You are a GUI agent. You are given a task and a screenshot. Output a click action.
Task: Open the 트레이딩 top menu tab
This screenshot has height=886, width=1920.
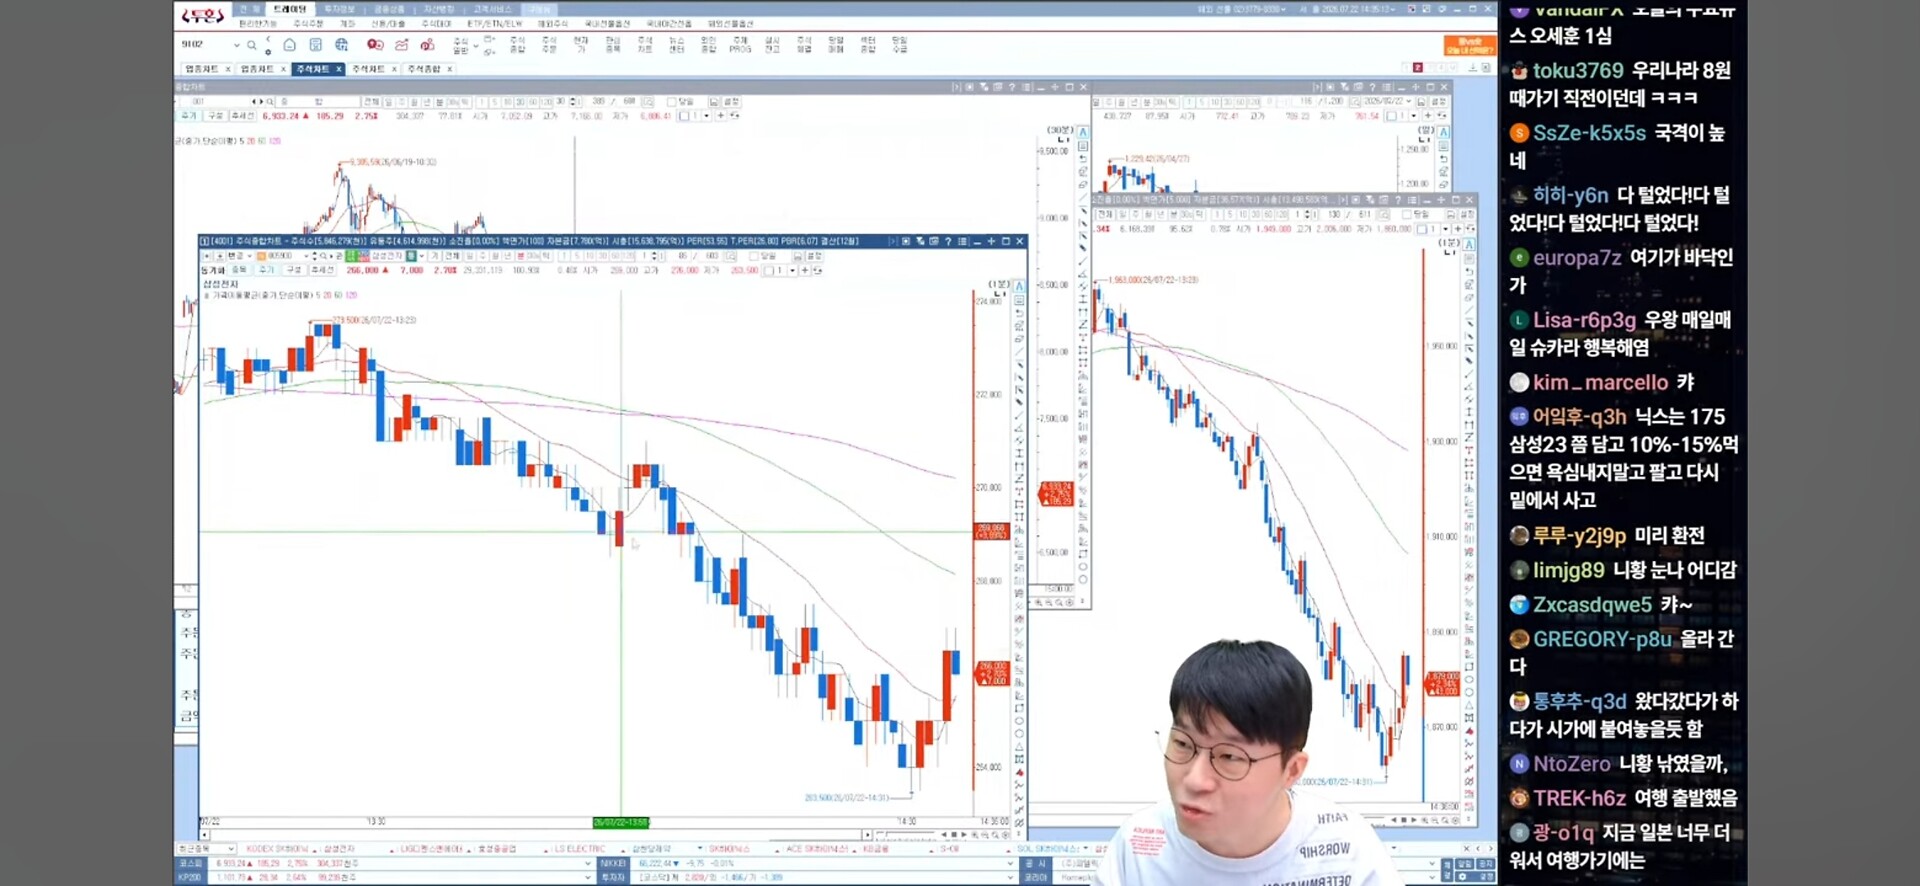tap(290, 9)
